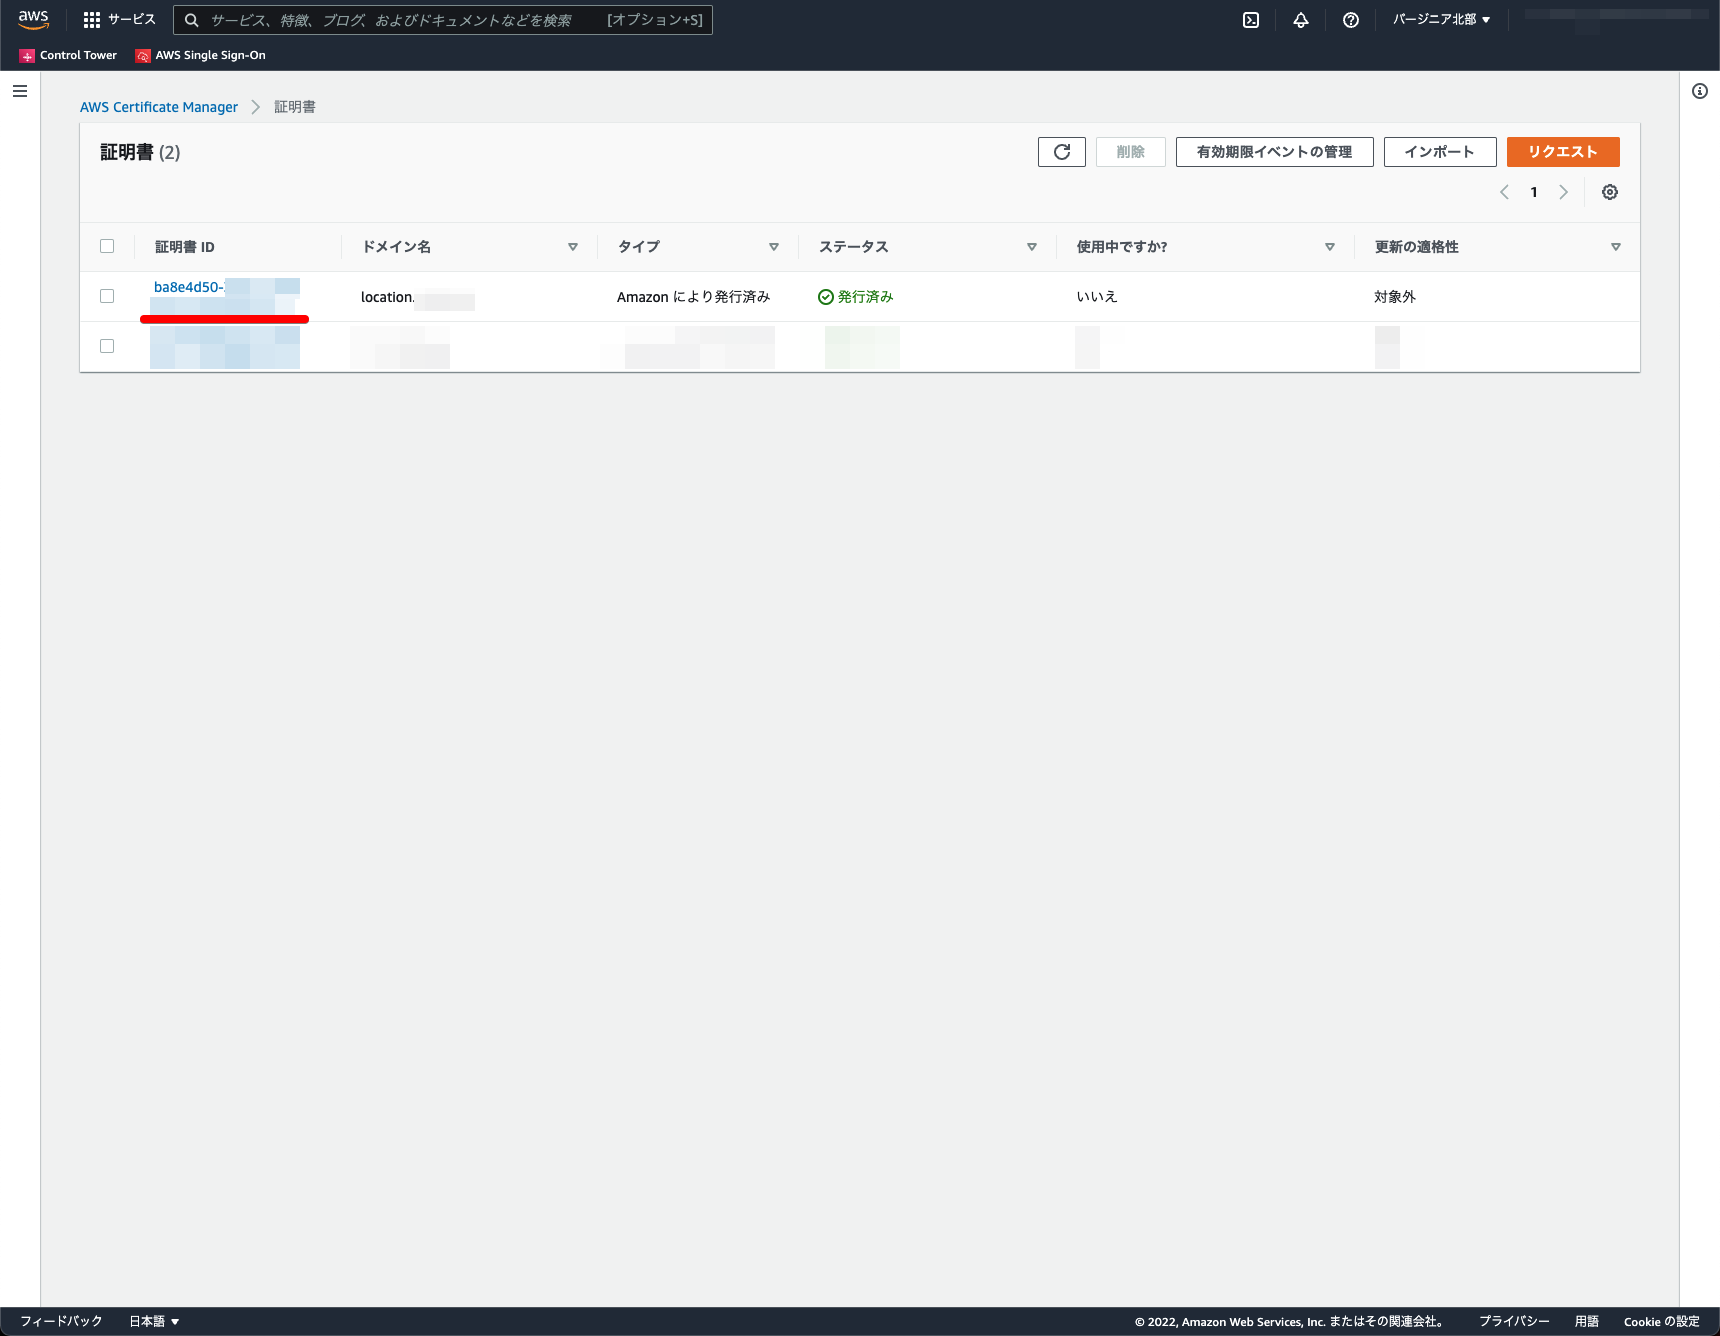Image resolution: width=1720 pixels, height=1336 pixels.
Task: Open AWS Certificate Manager breadcrumb link
Action: pos(159,107)
